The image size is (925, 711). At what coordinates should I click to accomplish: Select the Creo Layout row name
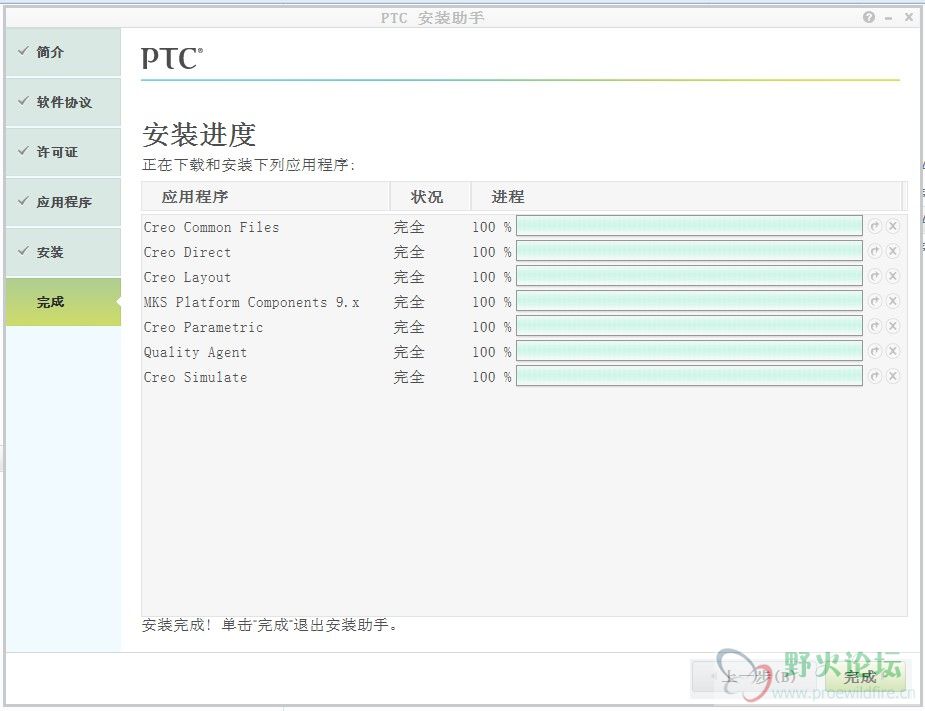(x=187, y=277)
